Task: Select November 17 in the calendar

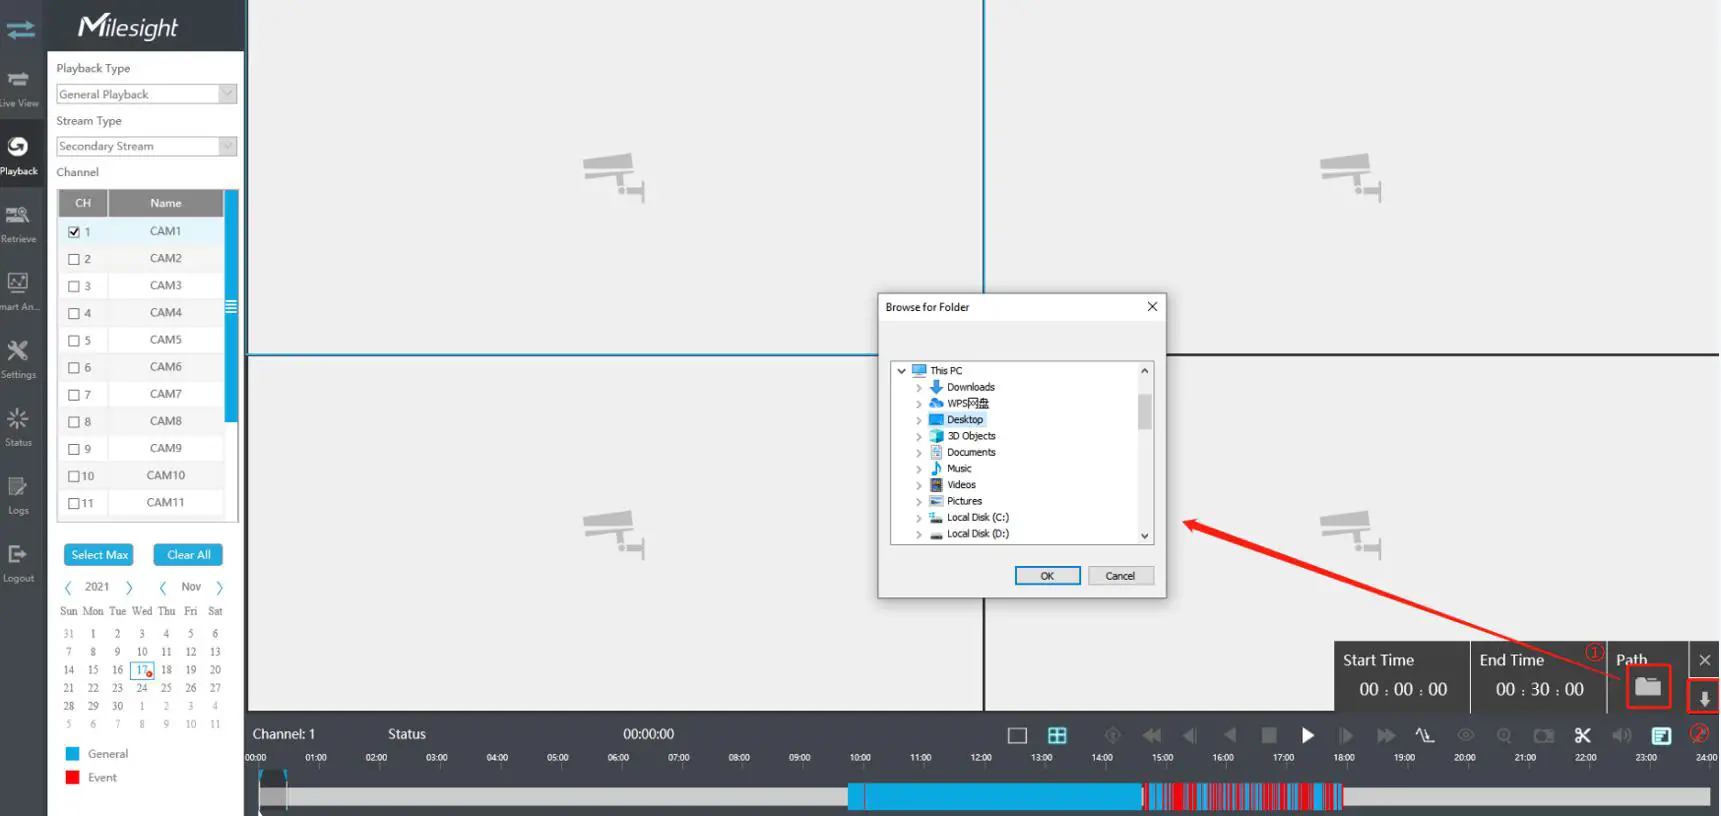Action: pos(142,670)
